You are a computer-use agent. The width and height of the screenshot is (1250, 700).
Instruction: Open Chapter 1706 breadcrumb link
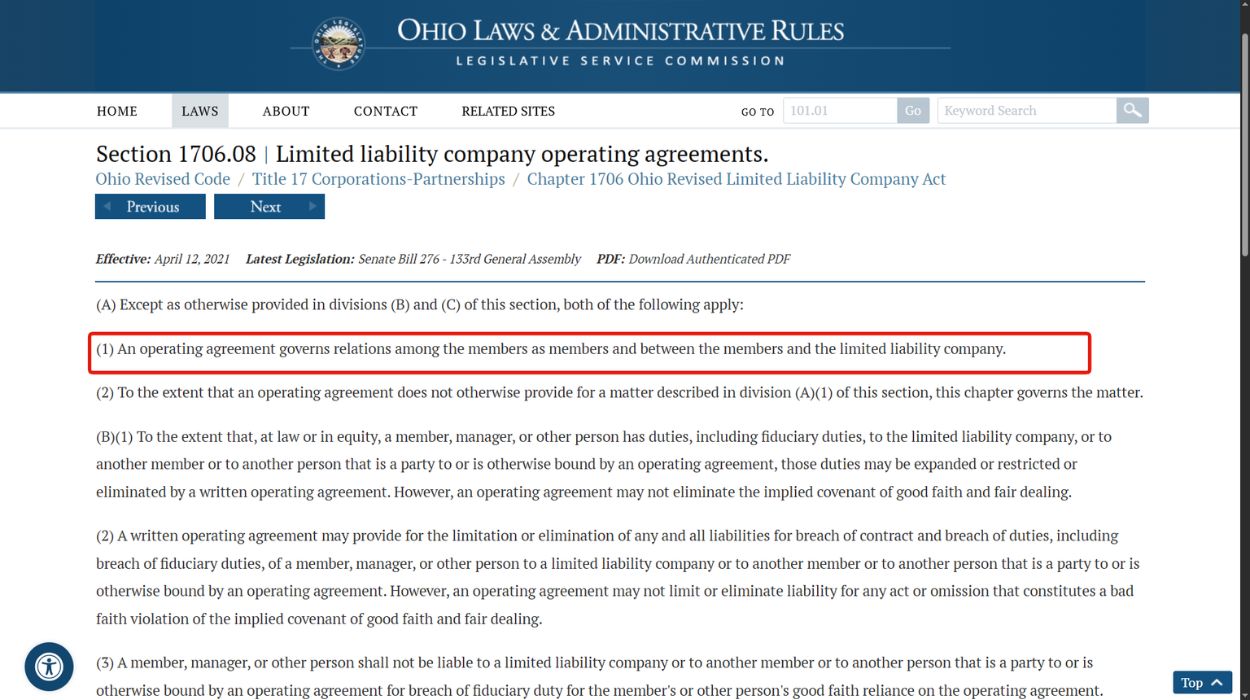point(736,180)
